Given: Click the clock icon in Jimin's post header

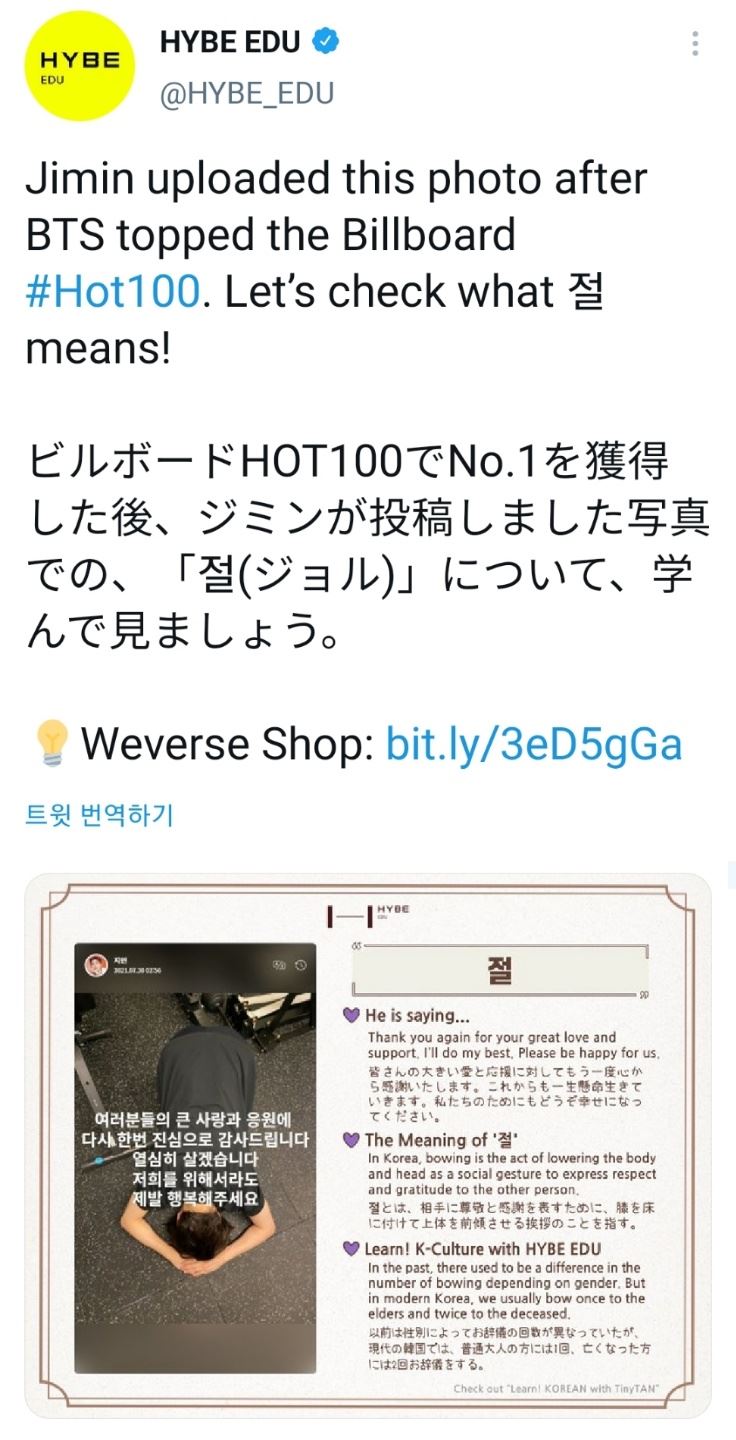Looking at the screenshot, I should point(300,965).
